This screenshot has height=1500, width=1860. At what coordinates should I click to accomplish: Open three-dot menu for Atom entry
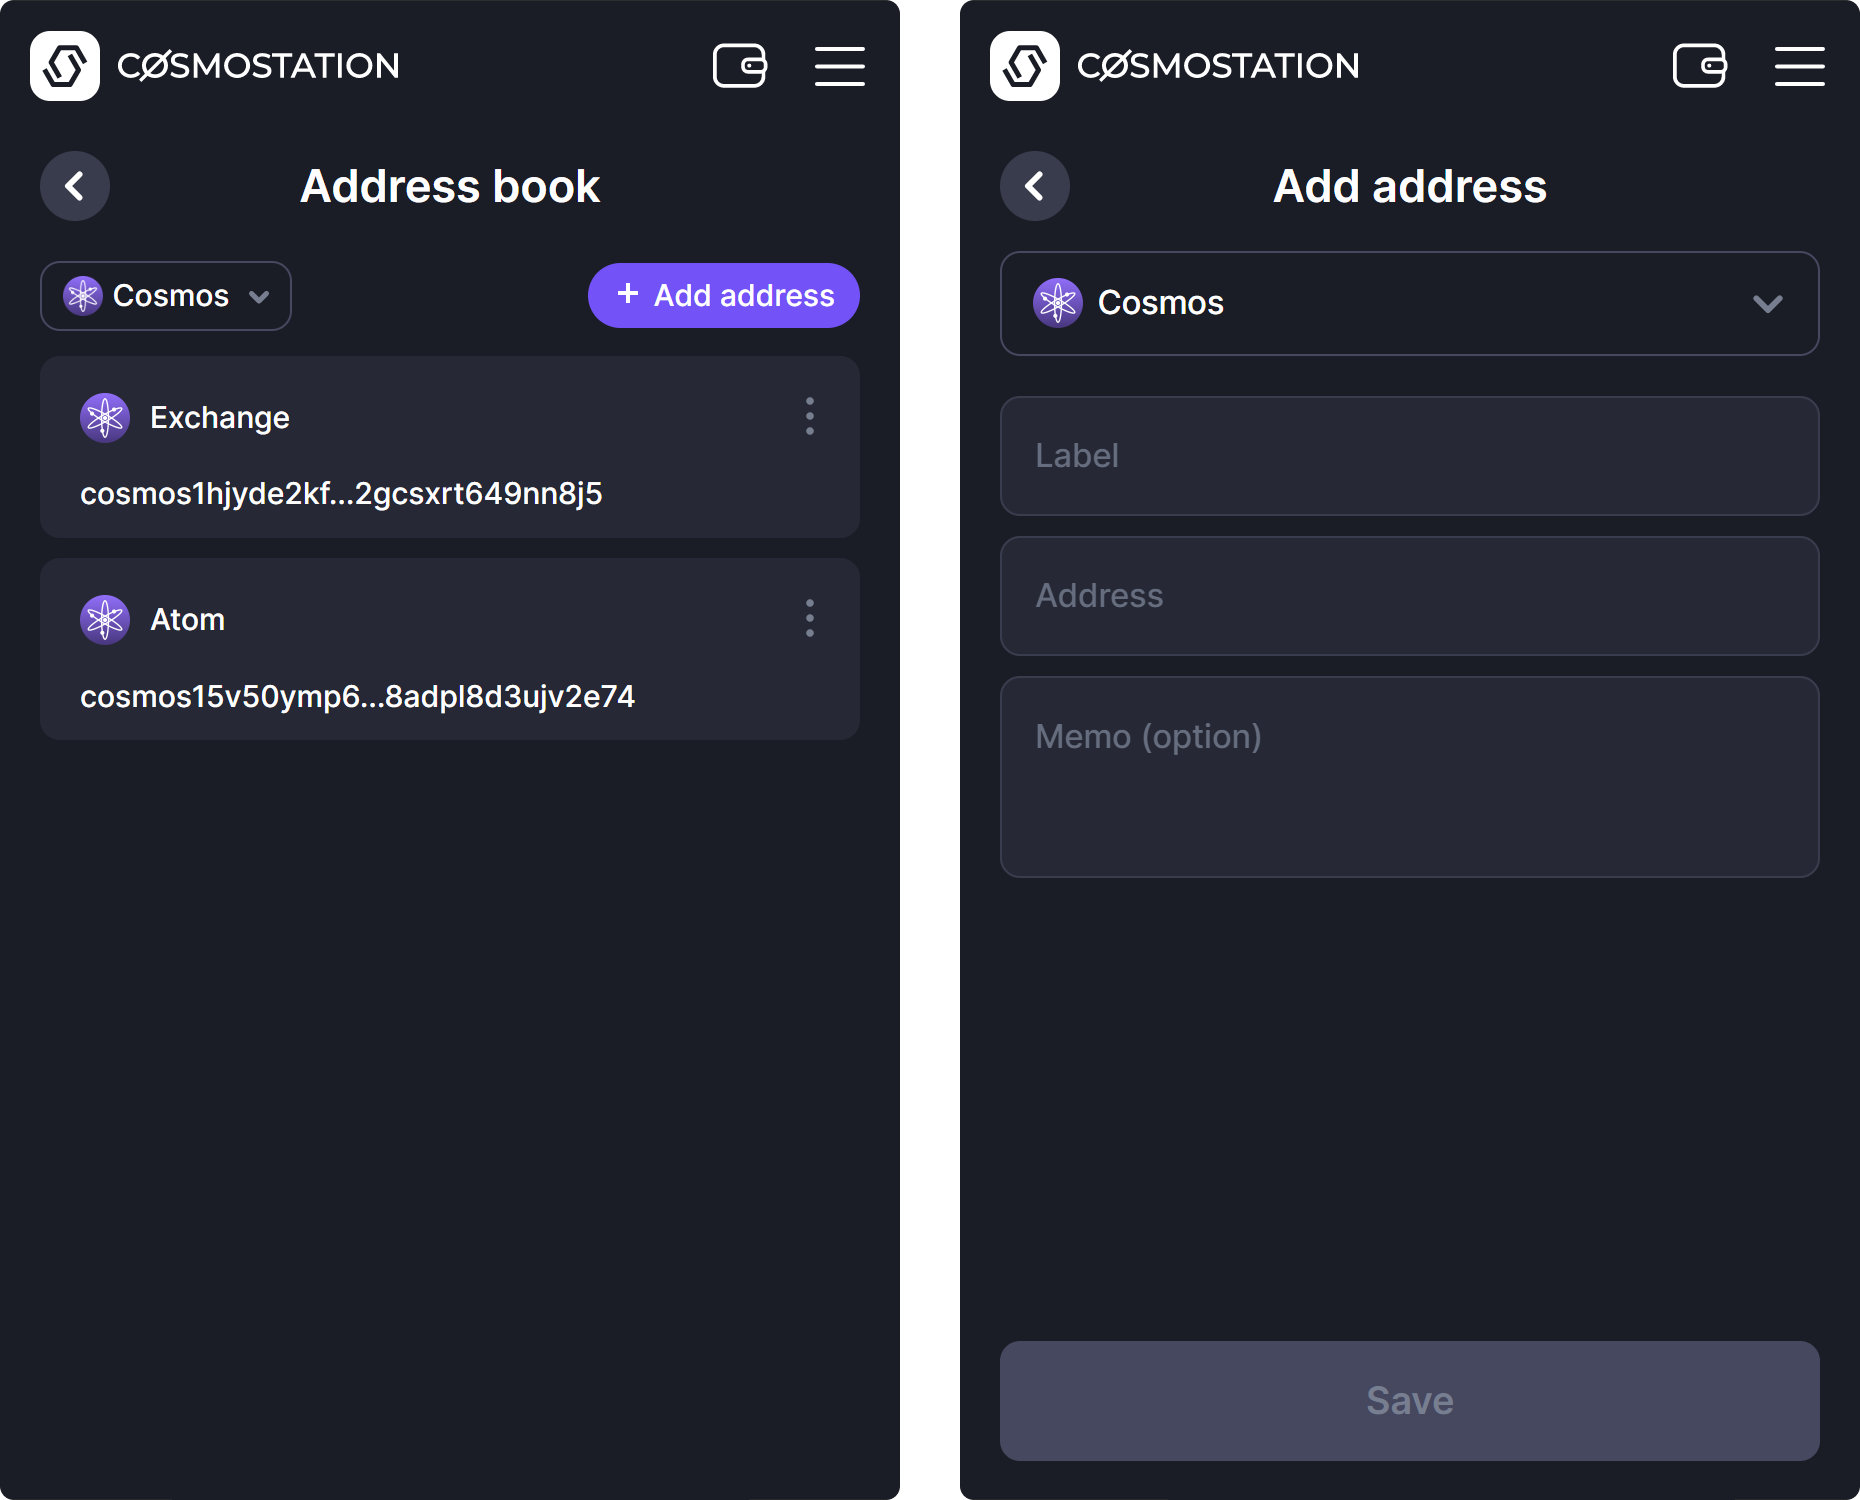(x=810, y=619)
